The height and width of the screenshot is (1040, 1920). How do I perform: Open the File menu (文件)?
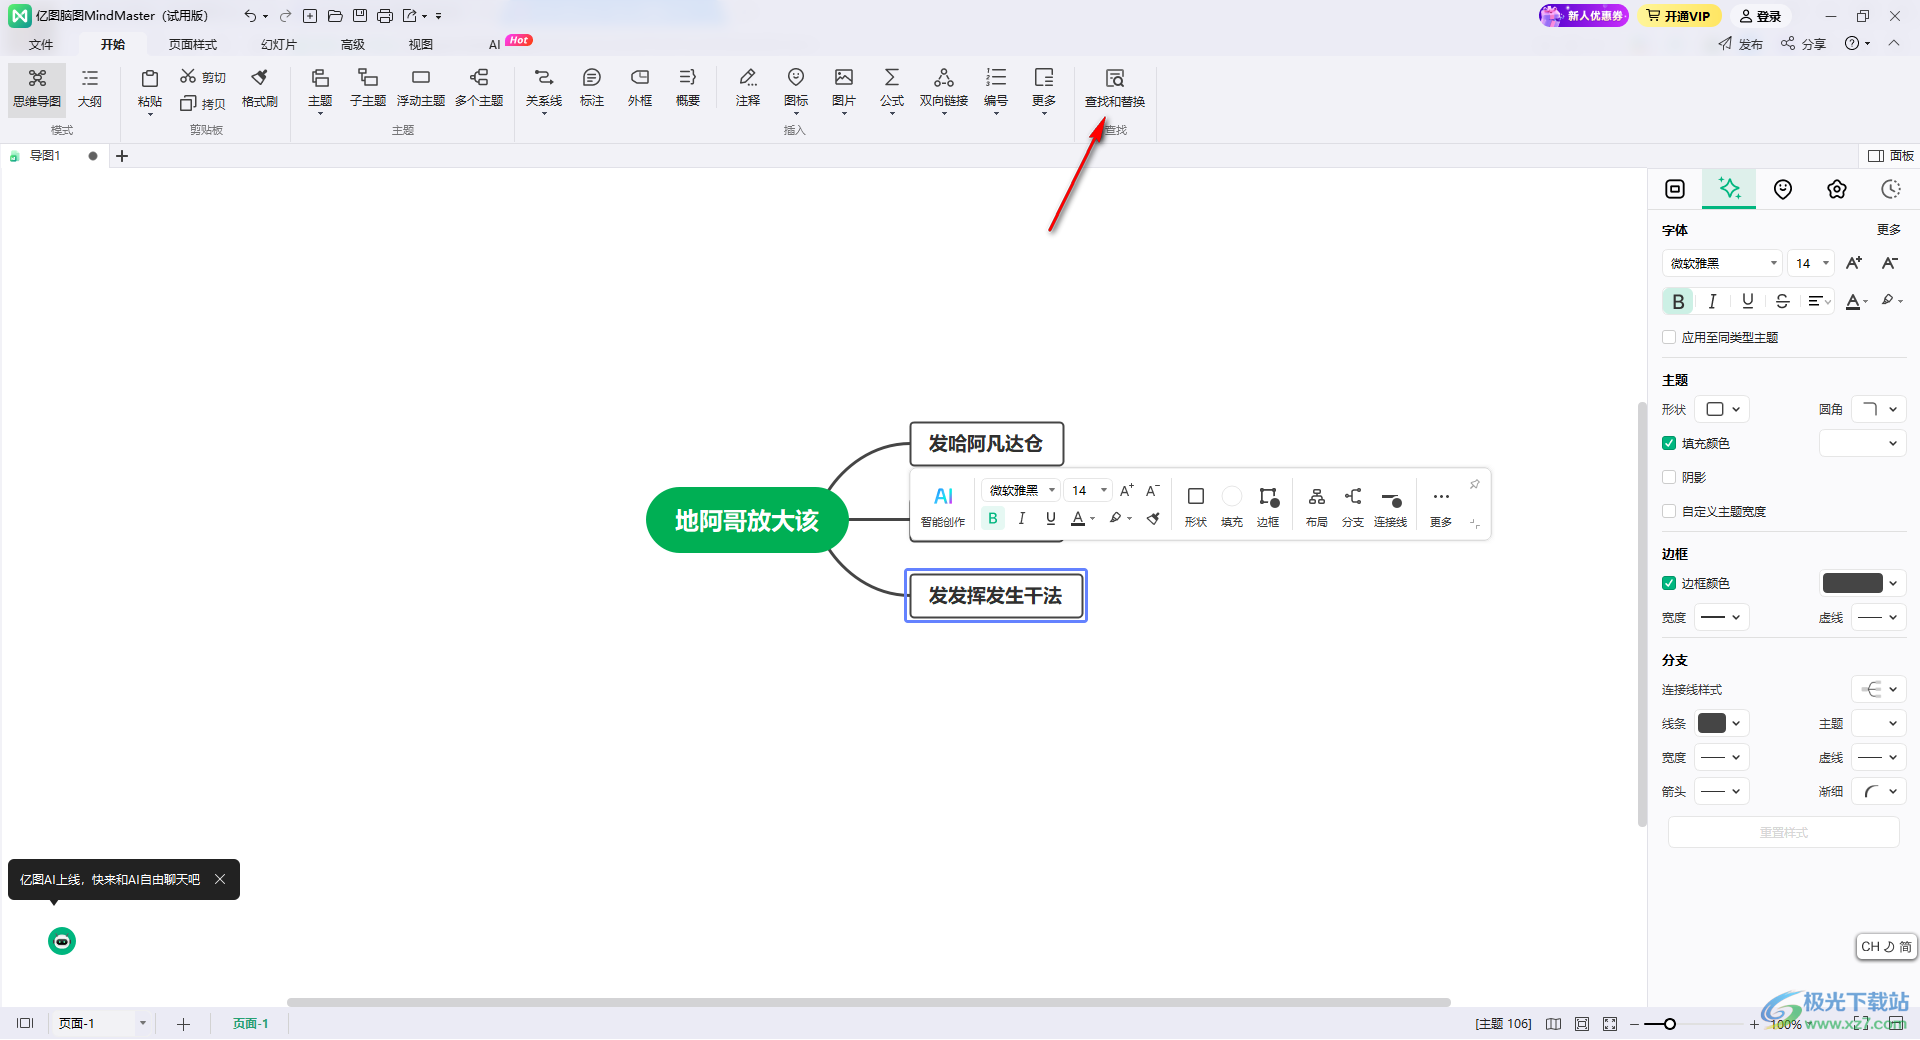[41, 44]
